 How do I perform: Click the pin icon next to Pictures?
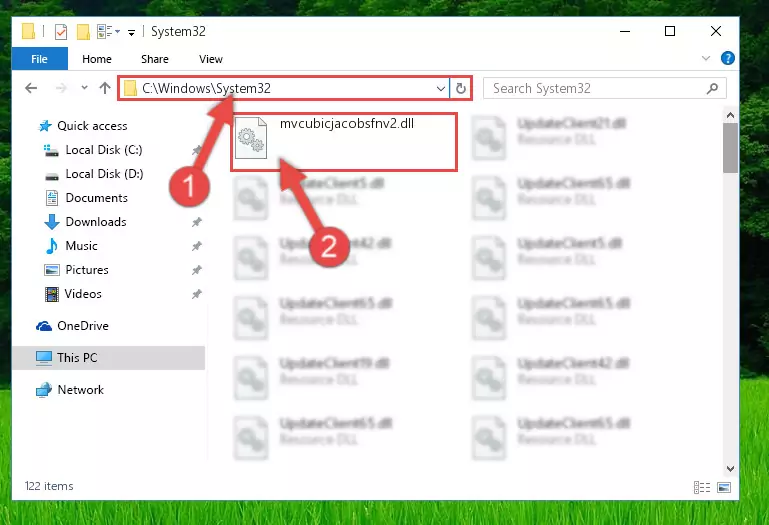coord(197,270)
